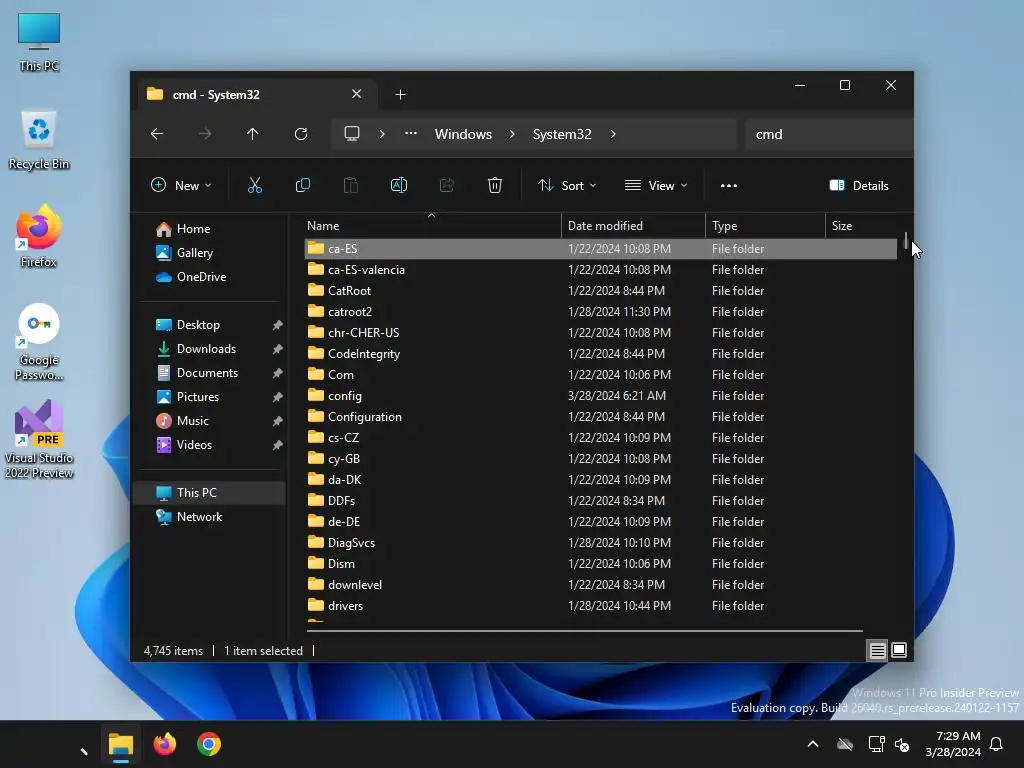Unpin Music from quick access

[x=278, y=421]
